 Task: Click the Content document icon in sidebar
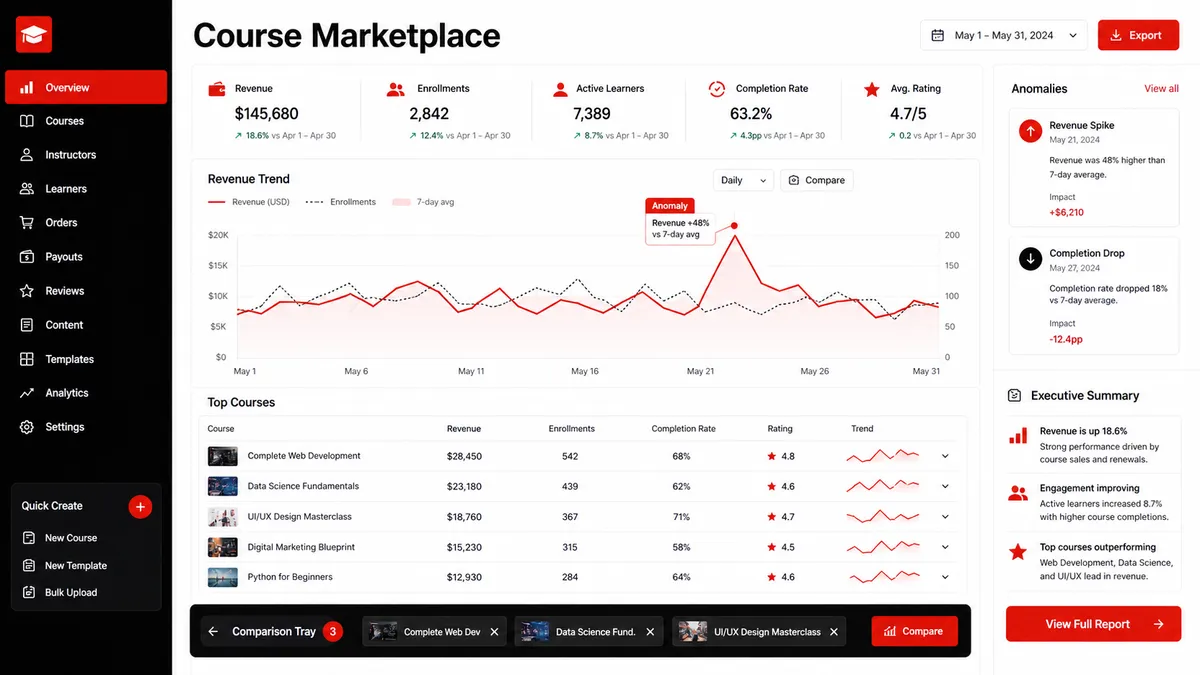[27, 325]
